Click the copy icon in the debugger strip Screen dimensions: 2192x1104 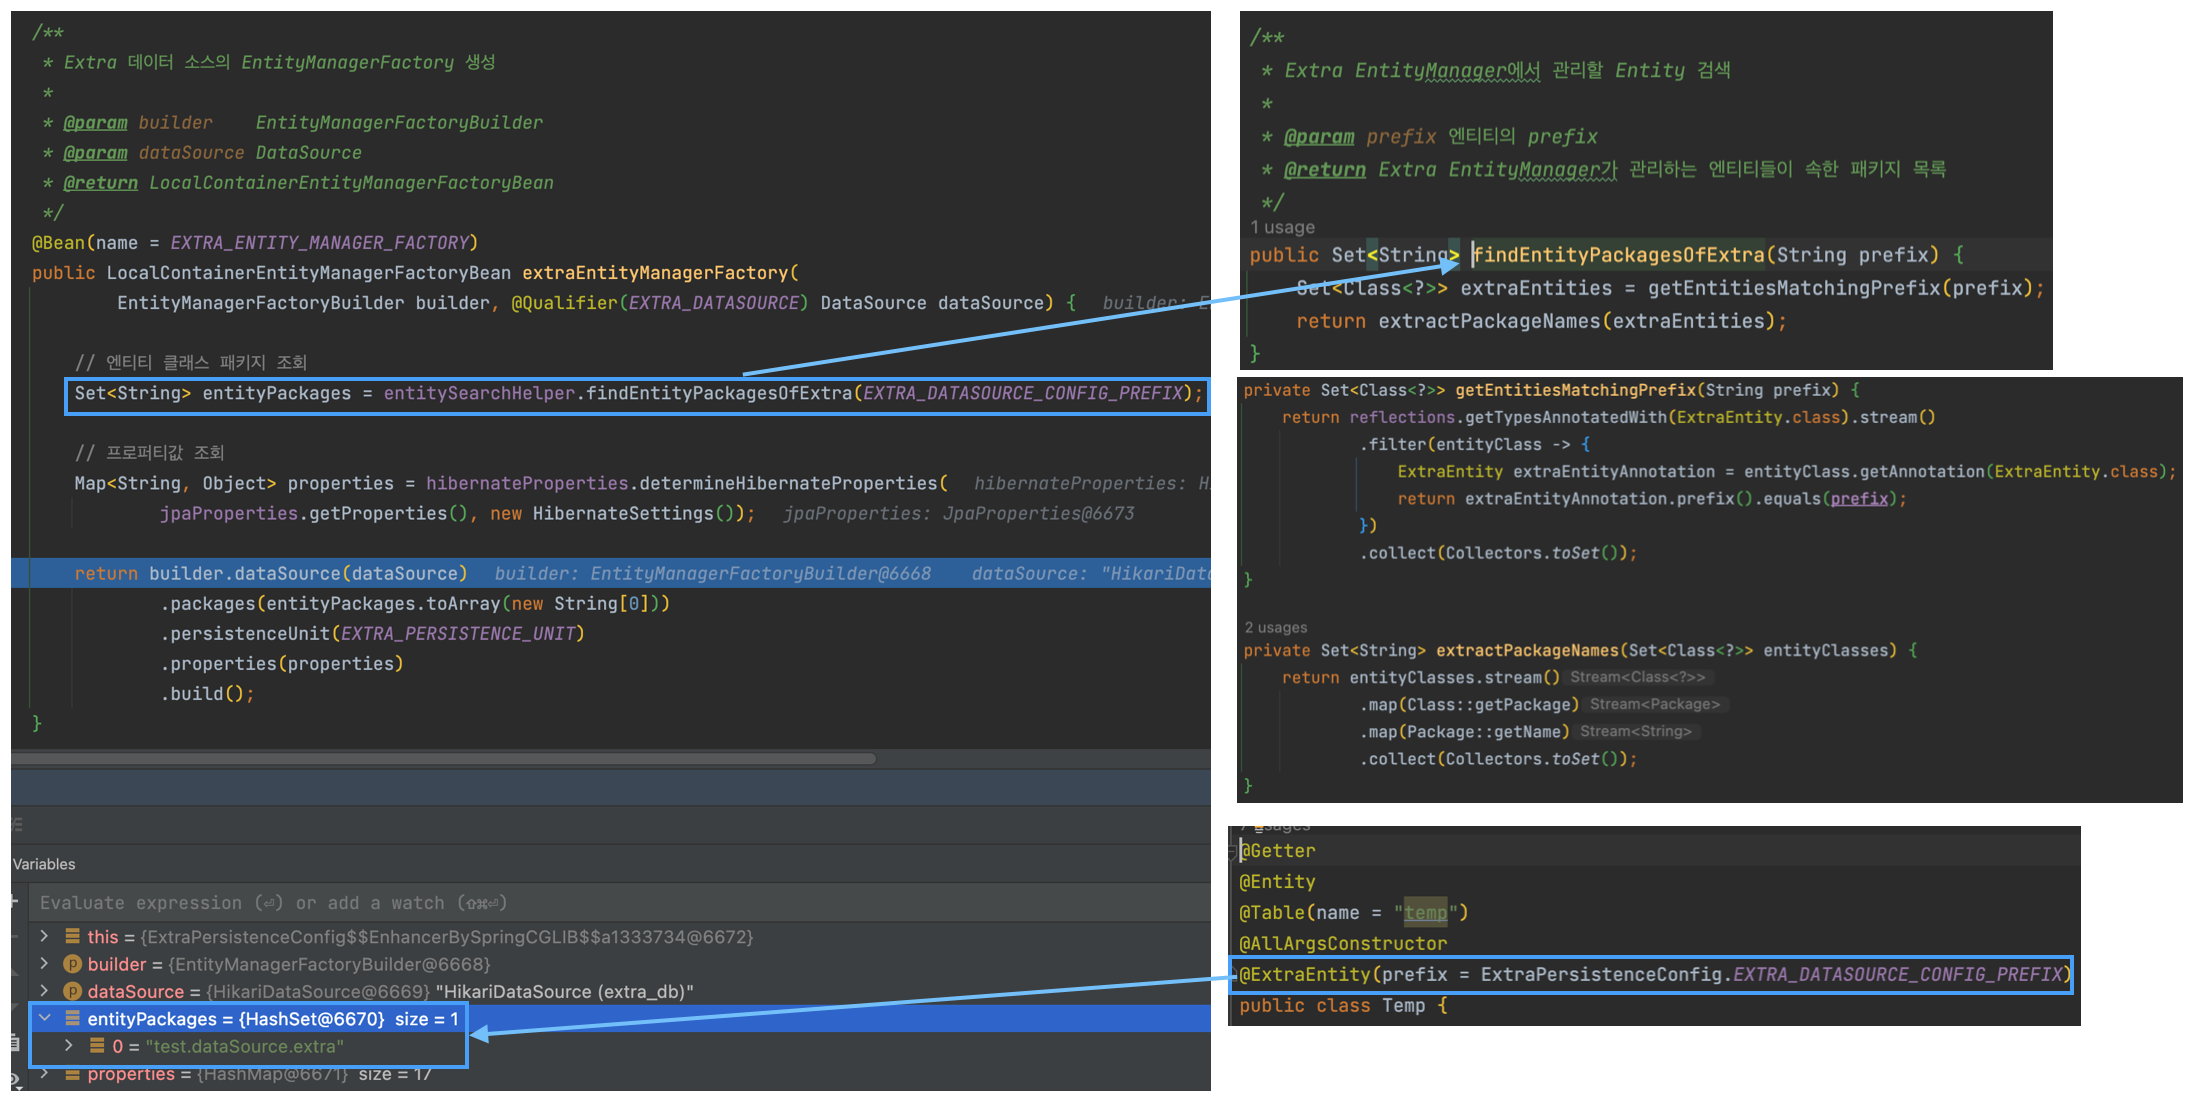(x=14, y=1043)
